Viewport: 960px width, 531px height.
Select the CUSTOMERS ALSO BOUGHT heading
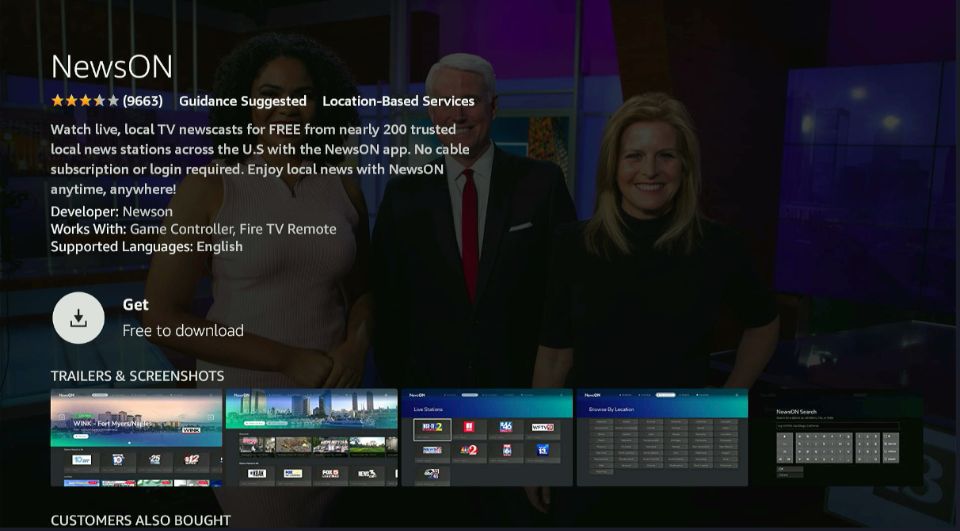click(141, 521)
